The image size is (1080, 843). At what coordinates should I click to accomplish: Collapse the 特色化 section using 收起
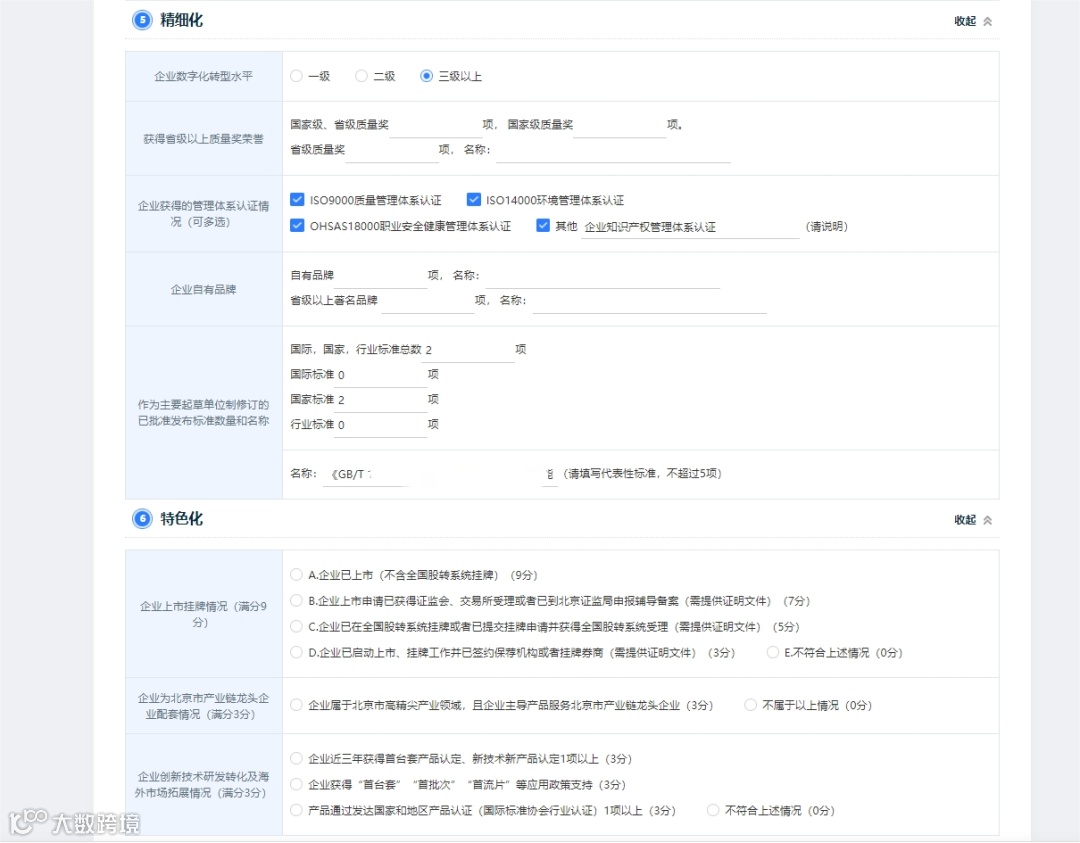click(973, 520)
